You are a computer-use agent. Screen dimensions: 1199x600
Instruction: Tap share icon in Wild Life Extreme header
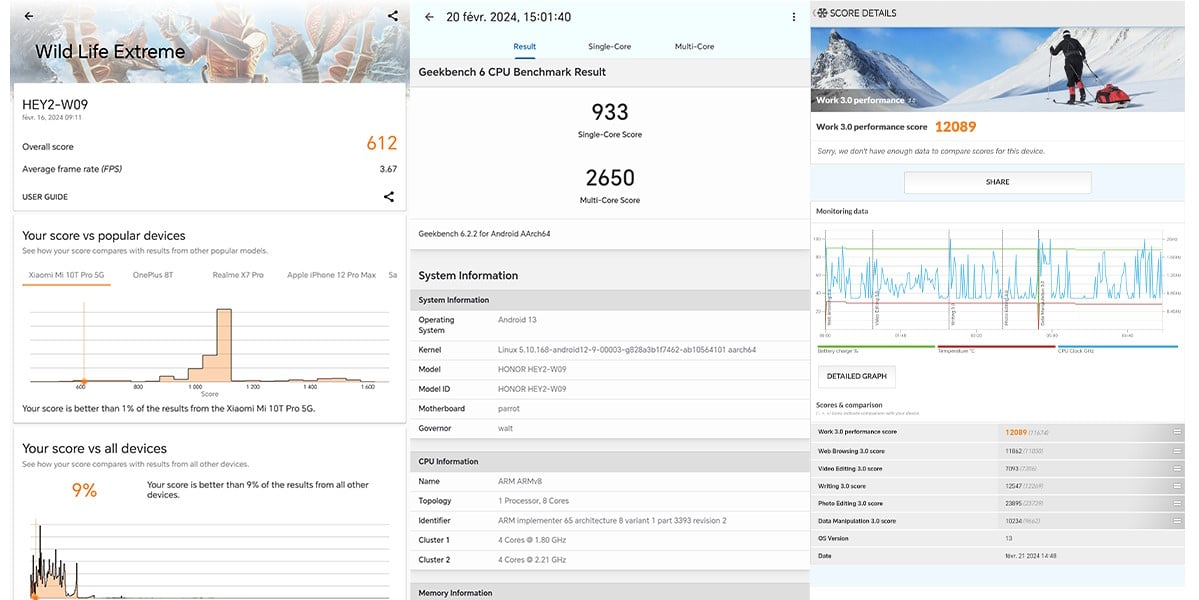(392, 15)
